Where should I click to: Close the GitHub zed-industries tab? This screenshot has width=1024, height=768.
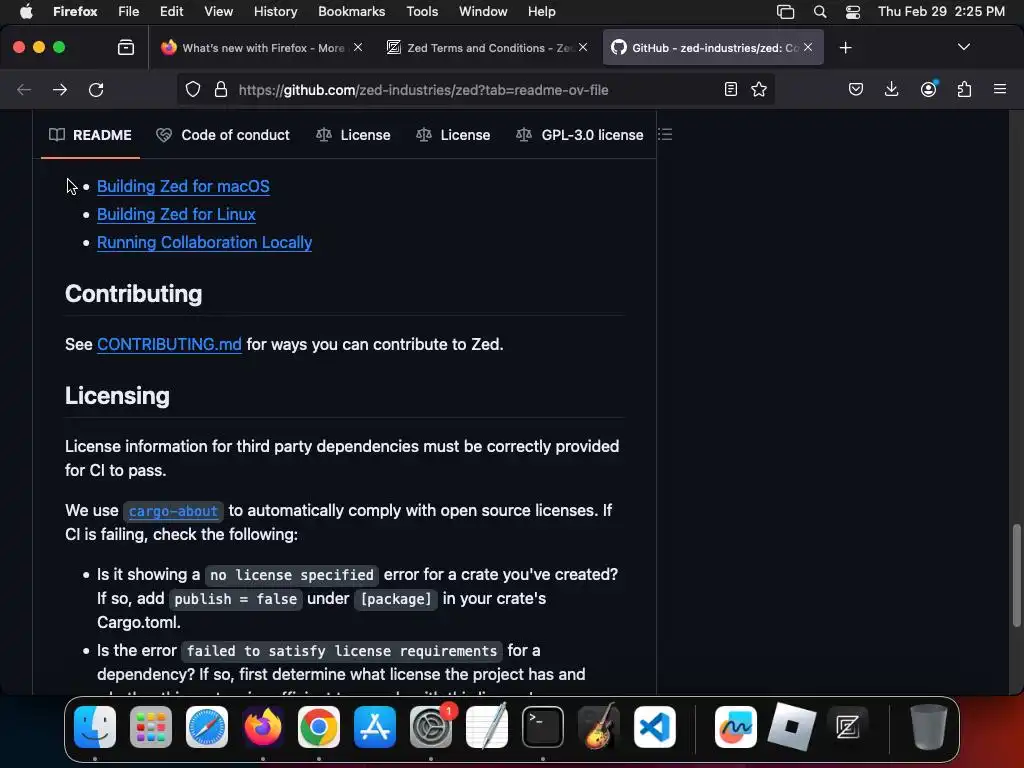pyautogui.click(x=808, y=47)
